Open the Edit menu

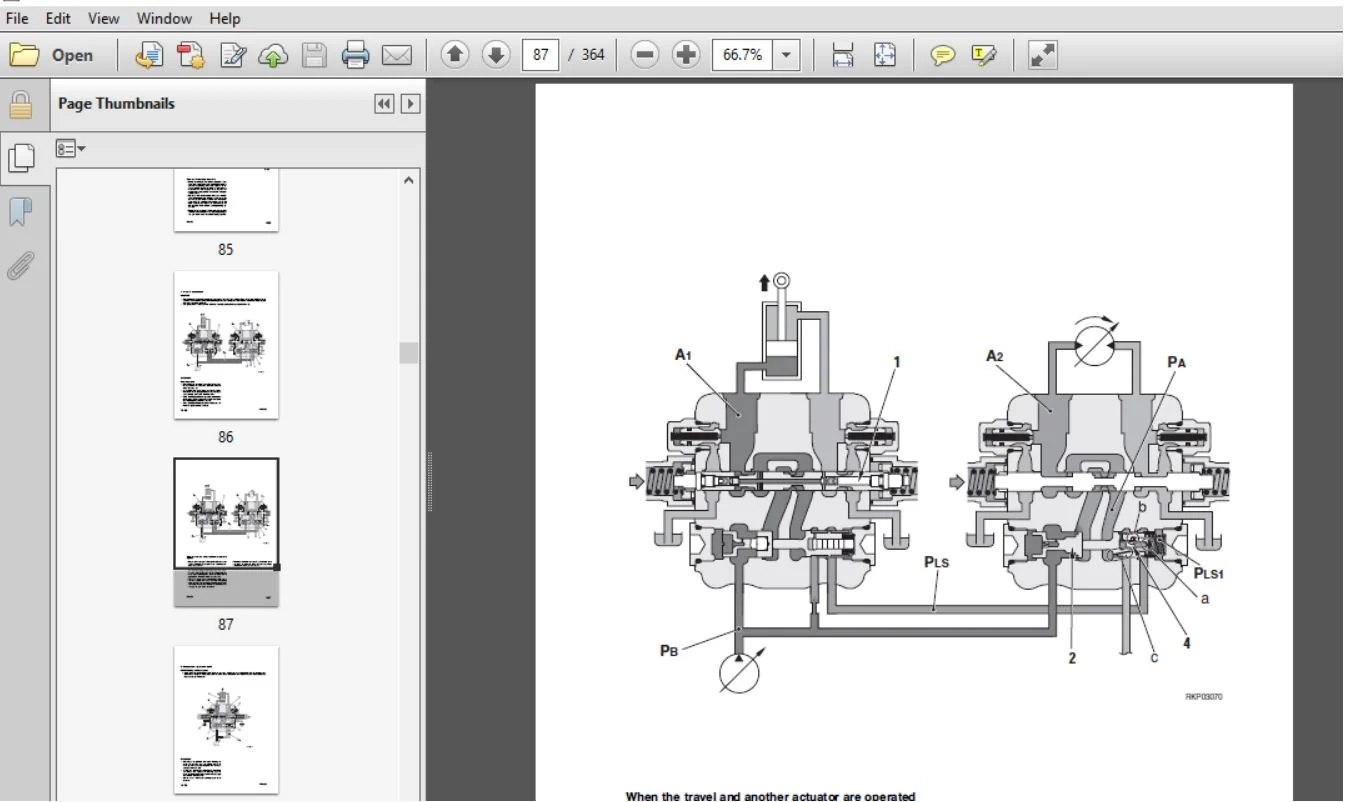(x=58, y=18)
